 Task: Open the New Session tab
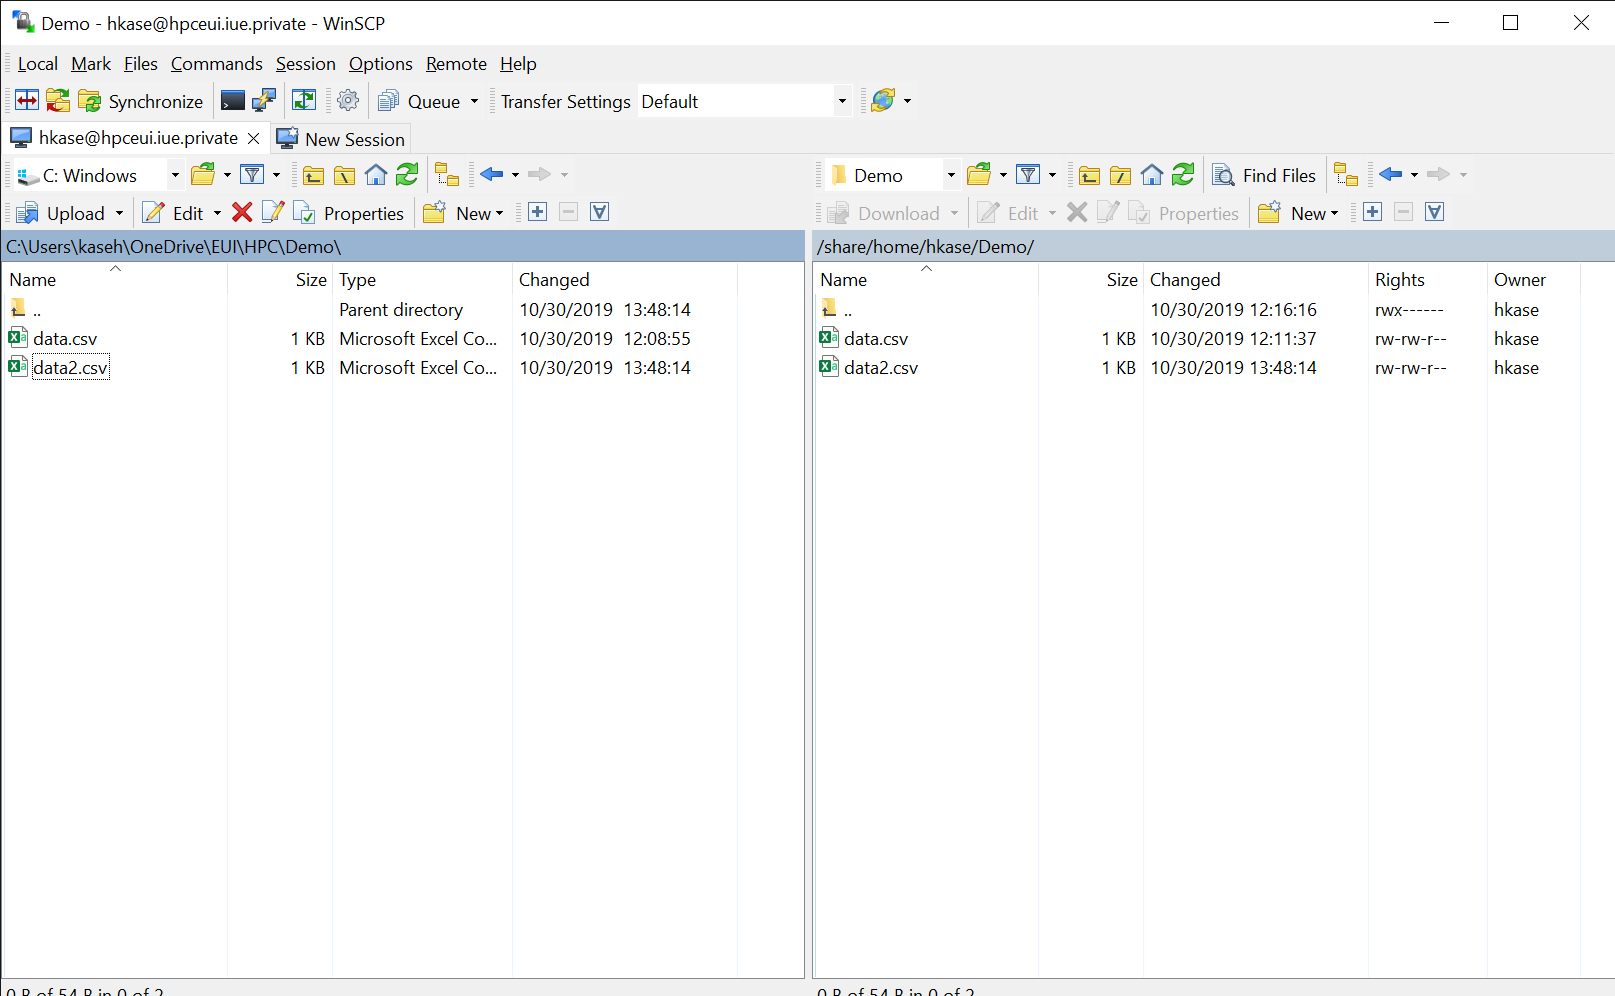pos(341,139)
